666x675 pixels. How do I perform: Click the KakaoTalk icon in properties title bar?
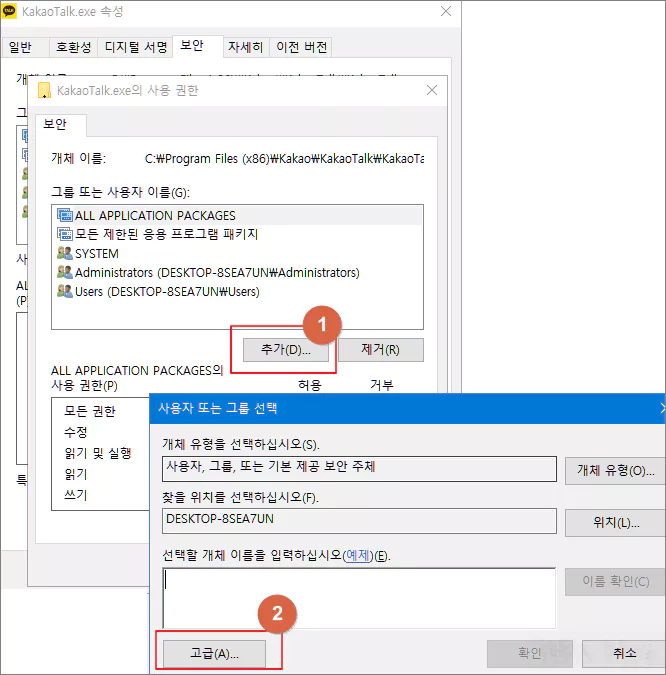pos(9,11)
